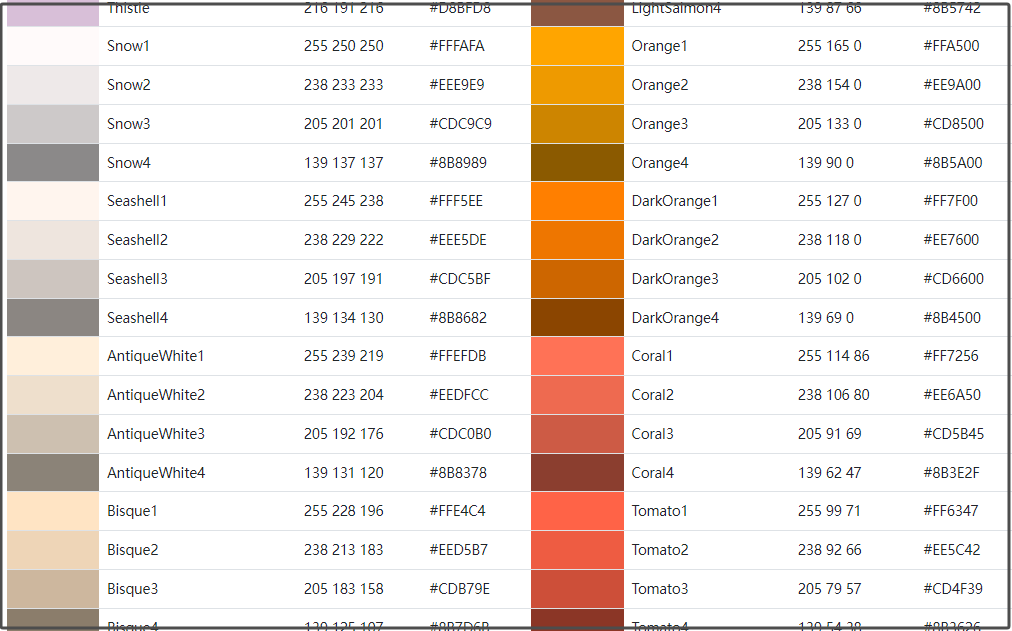Click RGB value 255 245 238
Viewport: 1012px width, 631px height.
click(343, 201)
